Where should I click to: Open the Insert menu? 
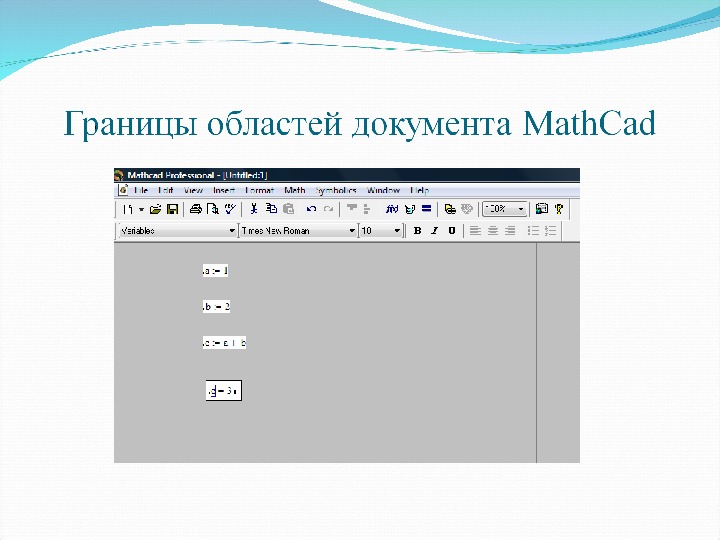click(x=224, y=190)
